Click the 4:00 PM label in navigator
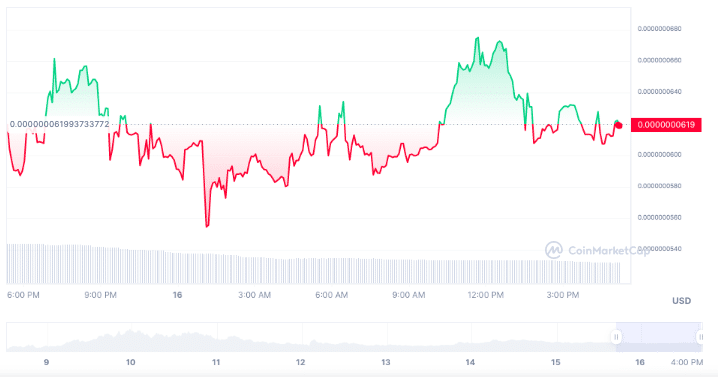 point(687,362)
